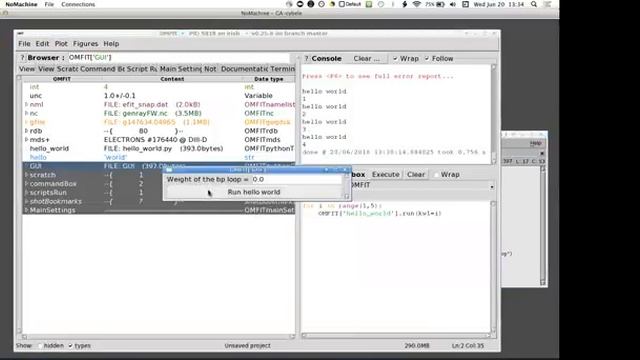The image size is (640, 360).
Task: Expand the scriptsRun tree node
Action: 27,193
